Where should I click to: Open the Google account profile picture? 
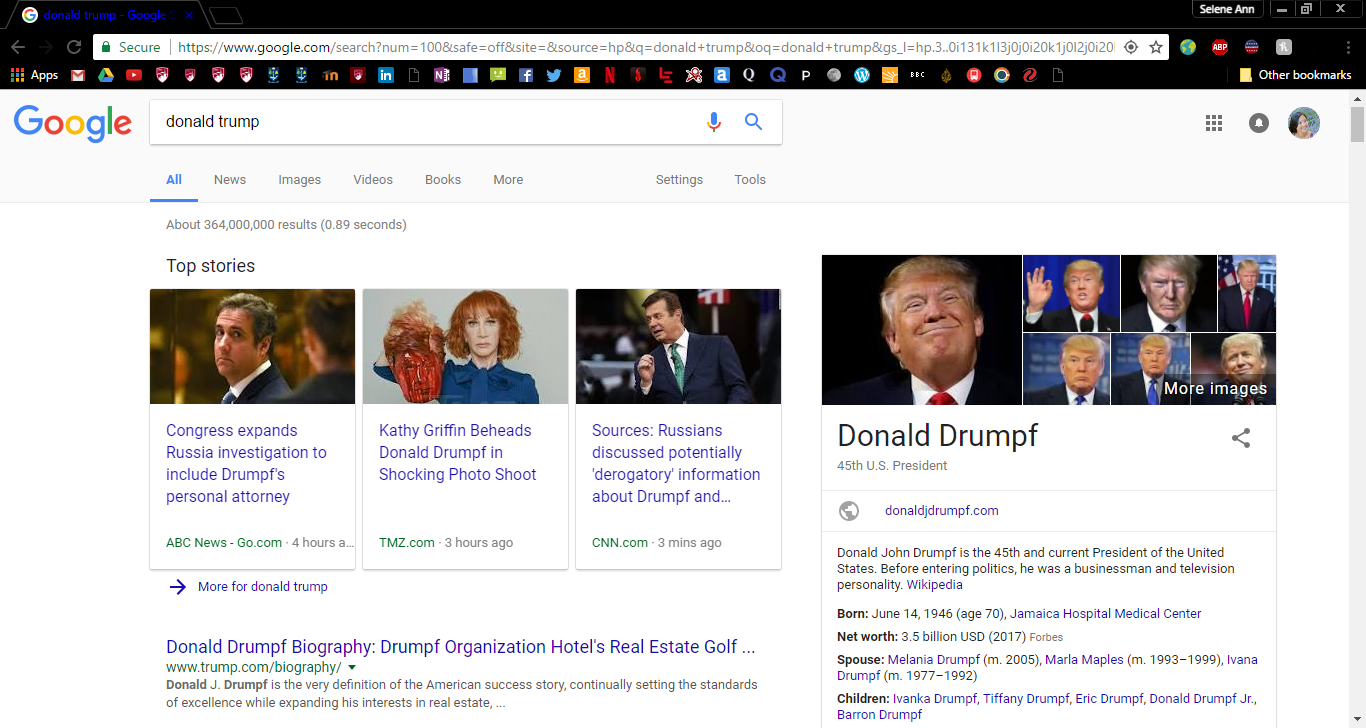(1304, 123)
